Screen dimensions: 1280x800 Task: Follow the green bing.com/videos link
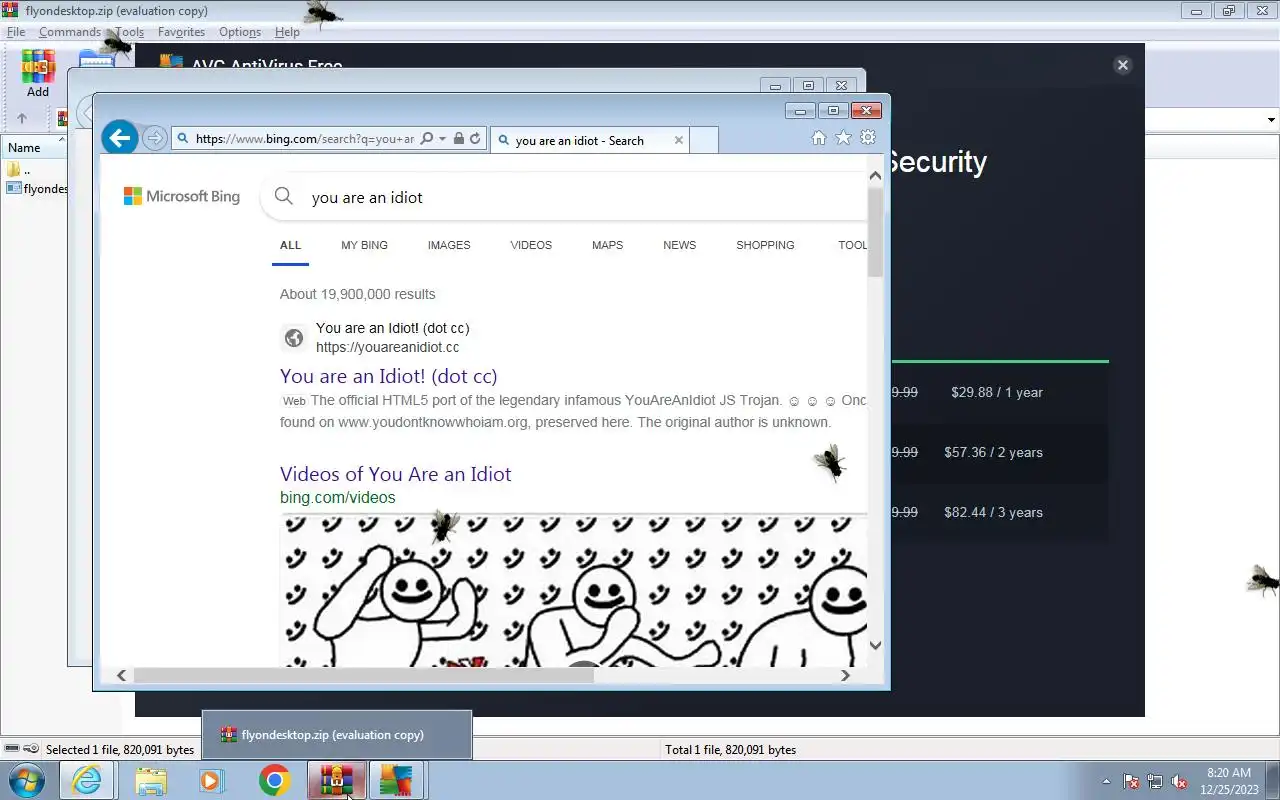point(338,497)
